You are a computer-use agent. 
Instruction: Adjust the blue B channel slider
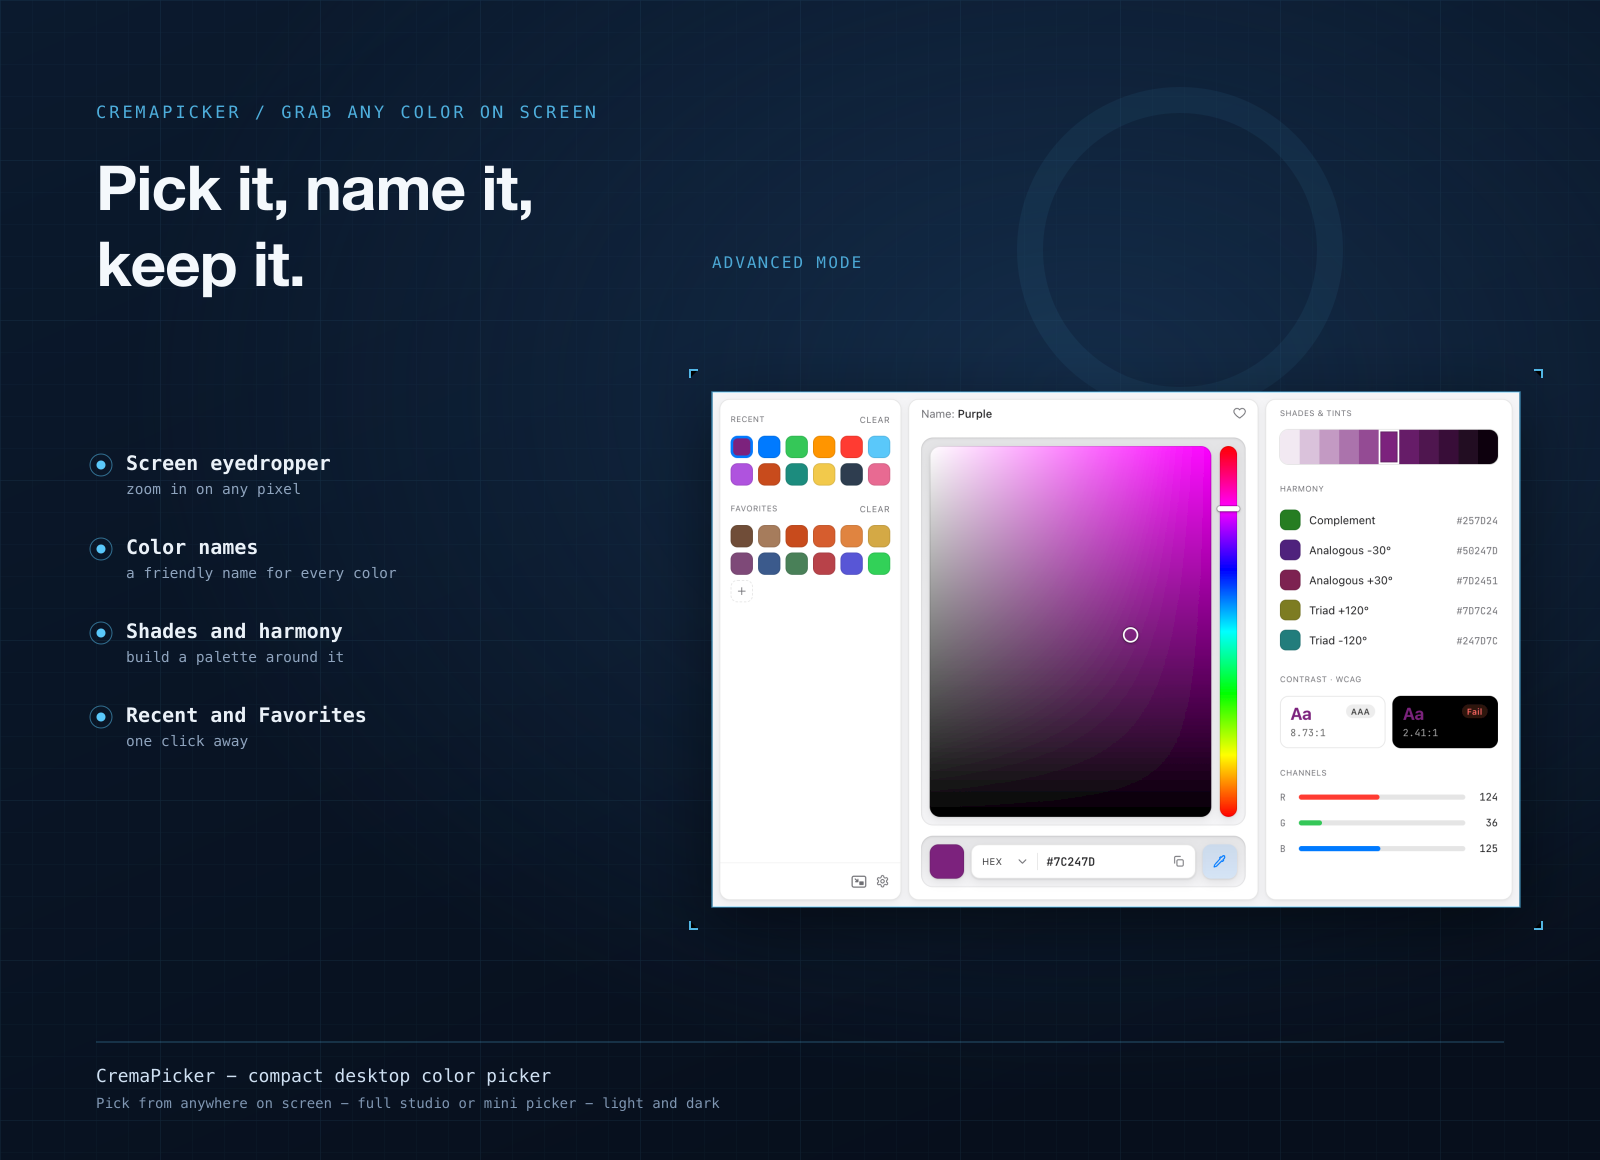1382,849
